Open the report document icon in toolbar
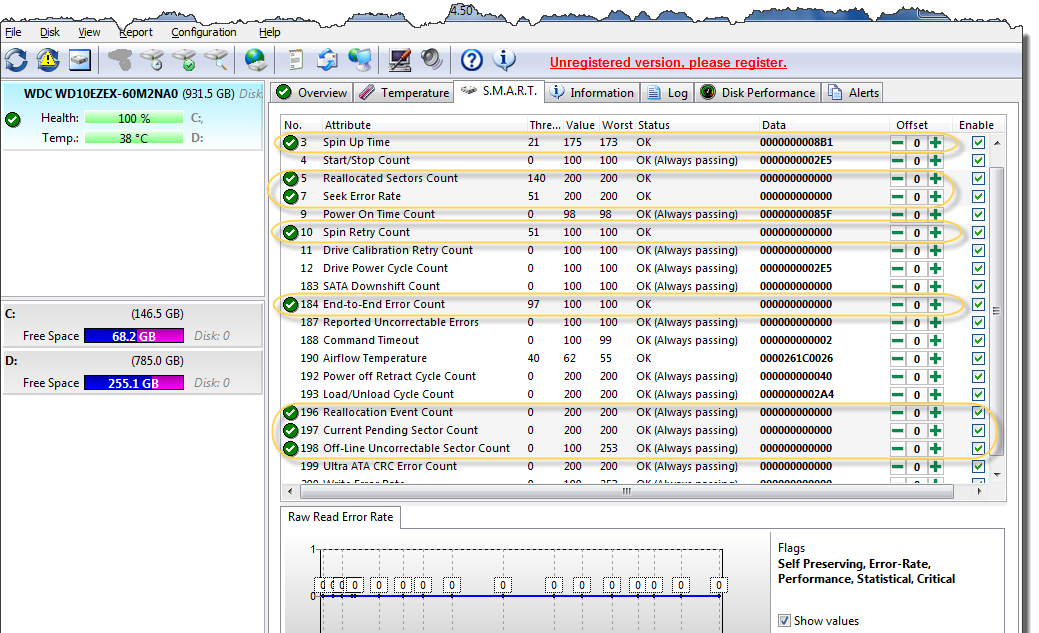Viewport: 1039px width, 633px height. (x=296, y=60)
